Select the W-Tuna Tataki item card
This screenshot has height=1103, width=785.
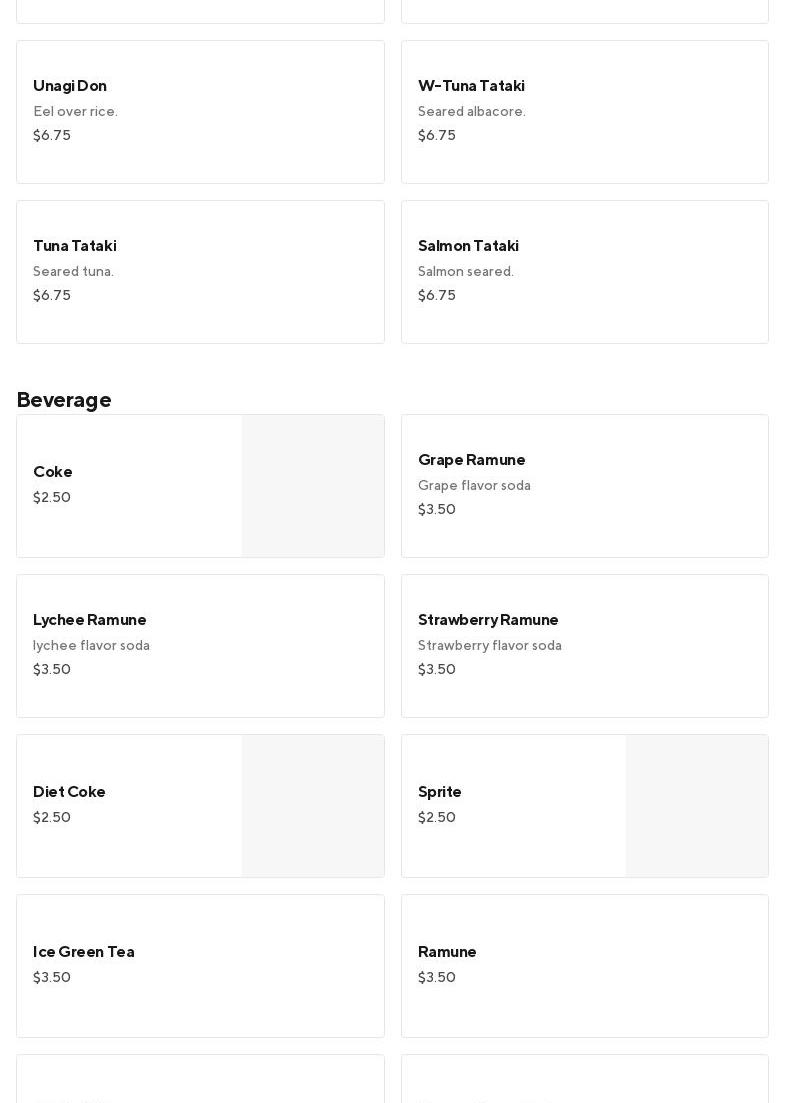click(x=584, y=112)
